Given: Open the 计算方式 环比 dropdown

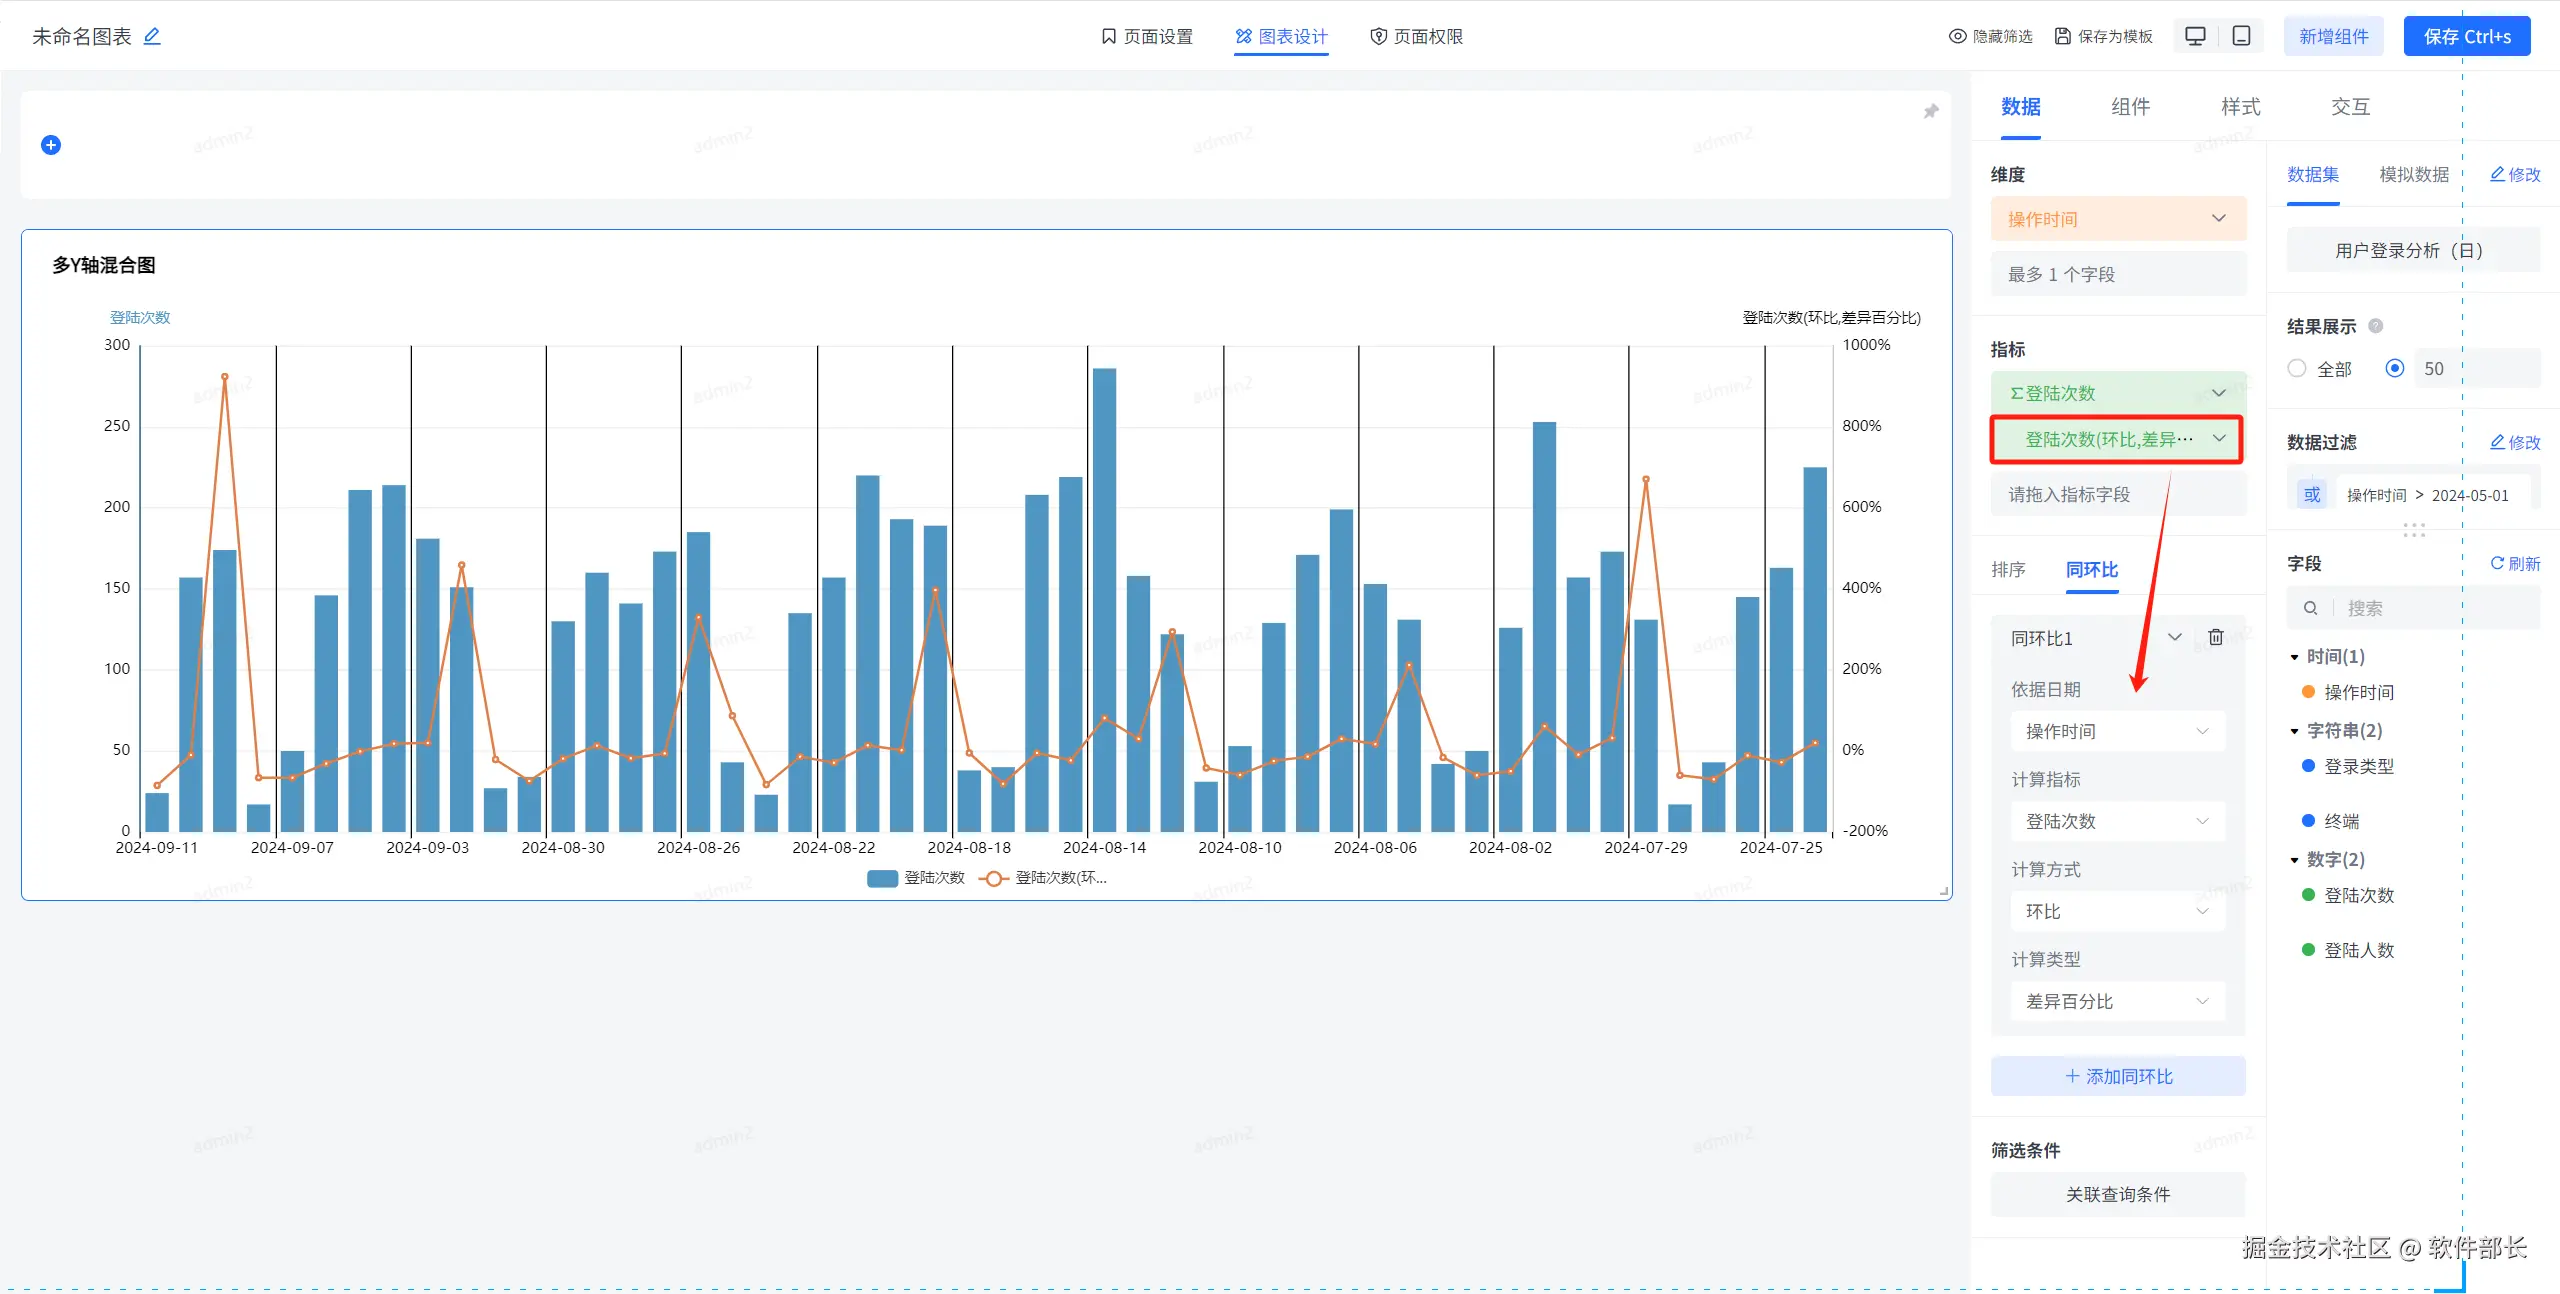Looking at the screenshot, I should tap(2117, 911).
